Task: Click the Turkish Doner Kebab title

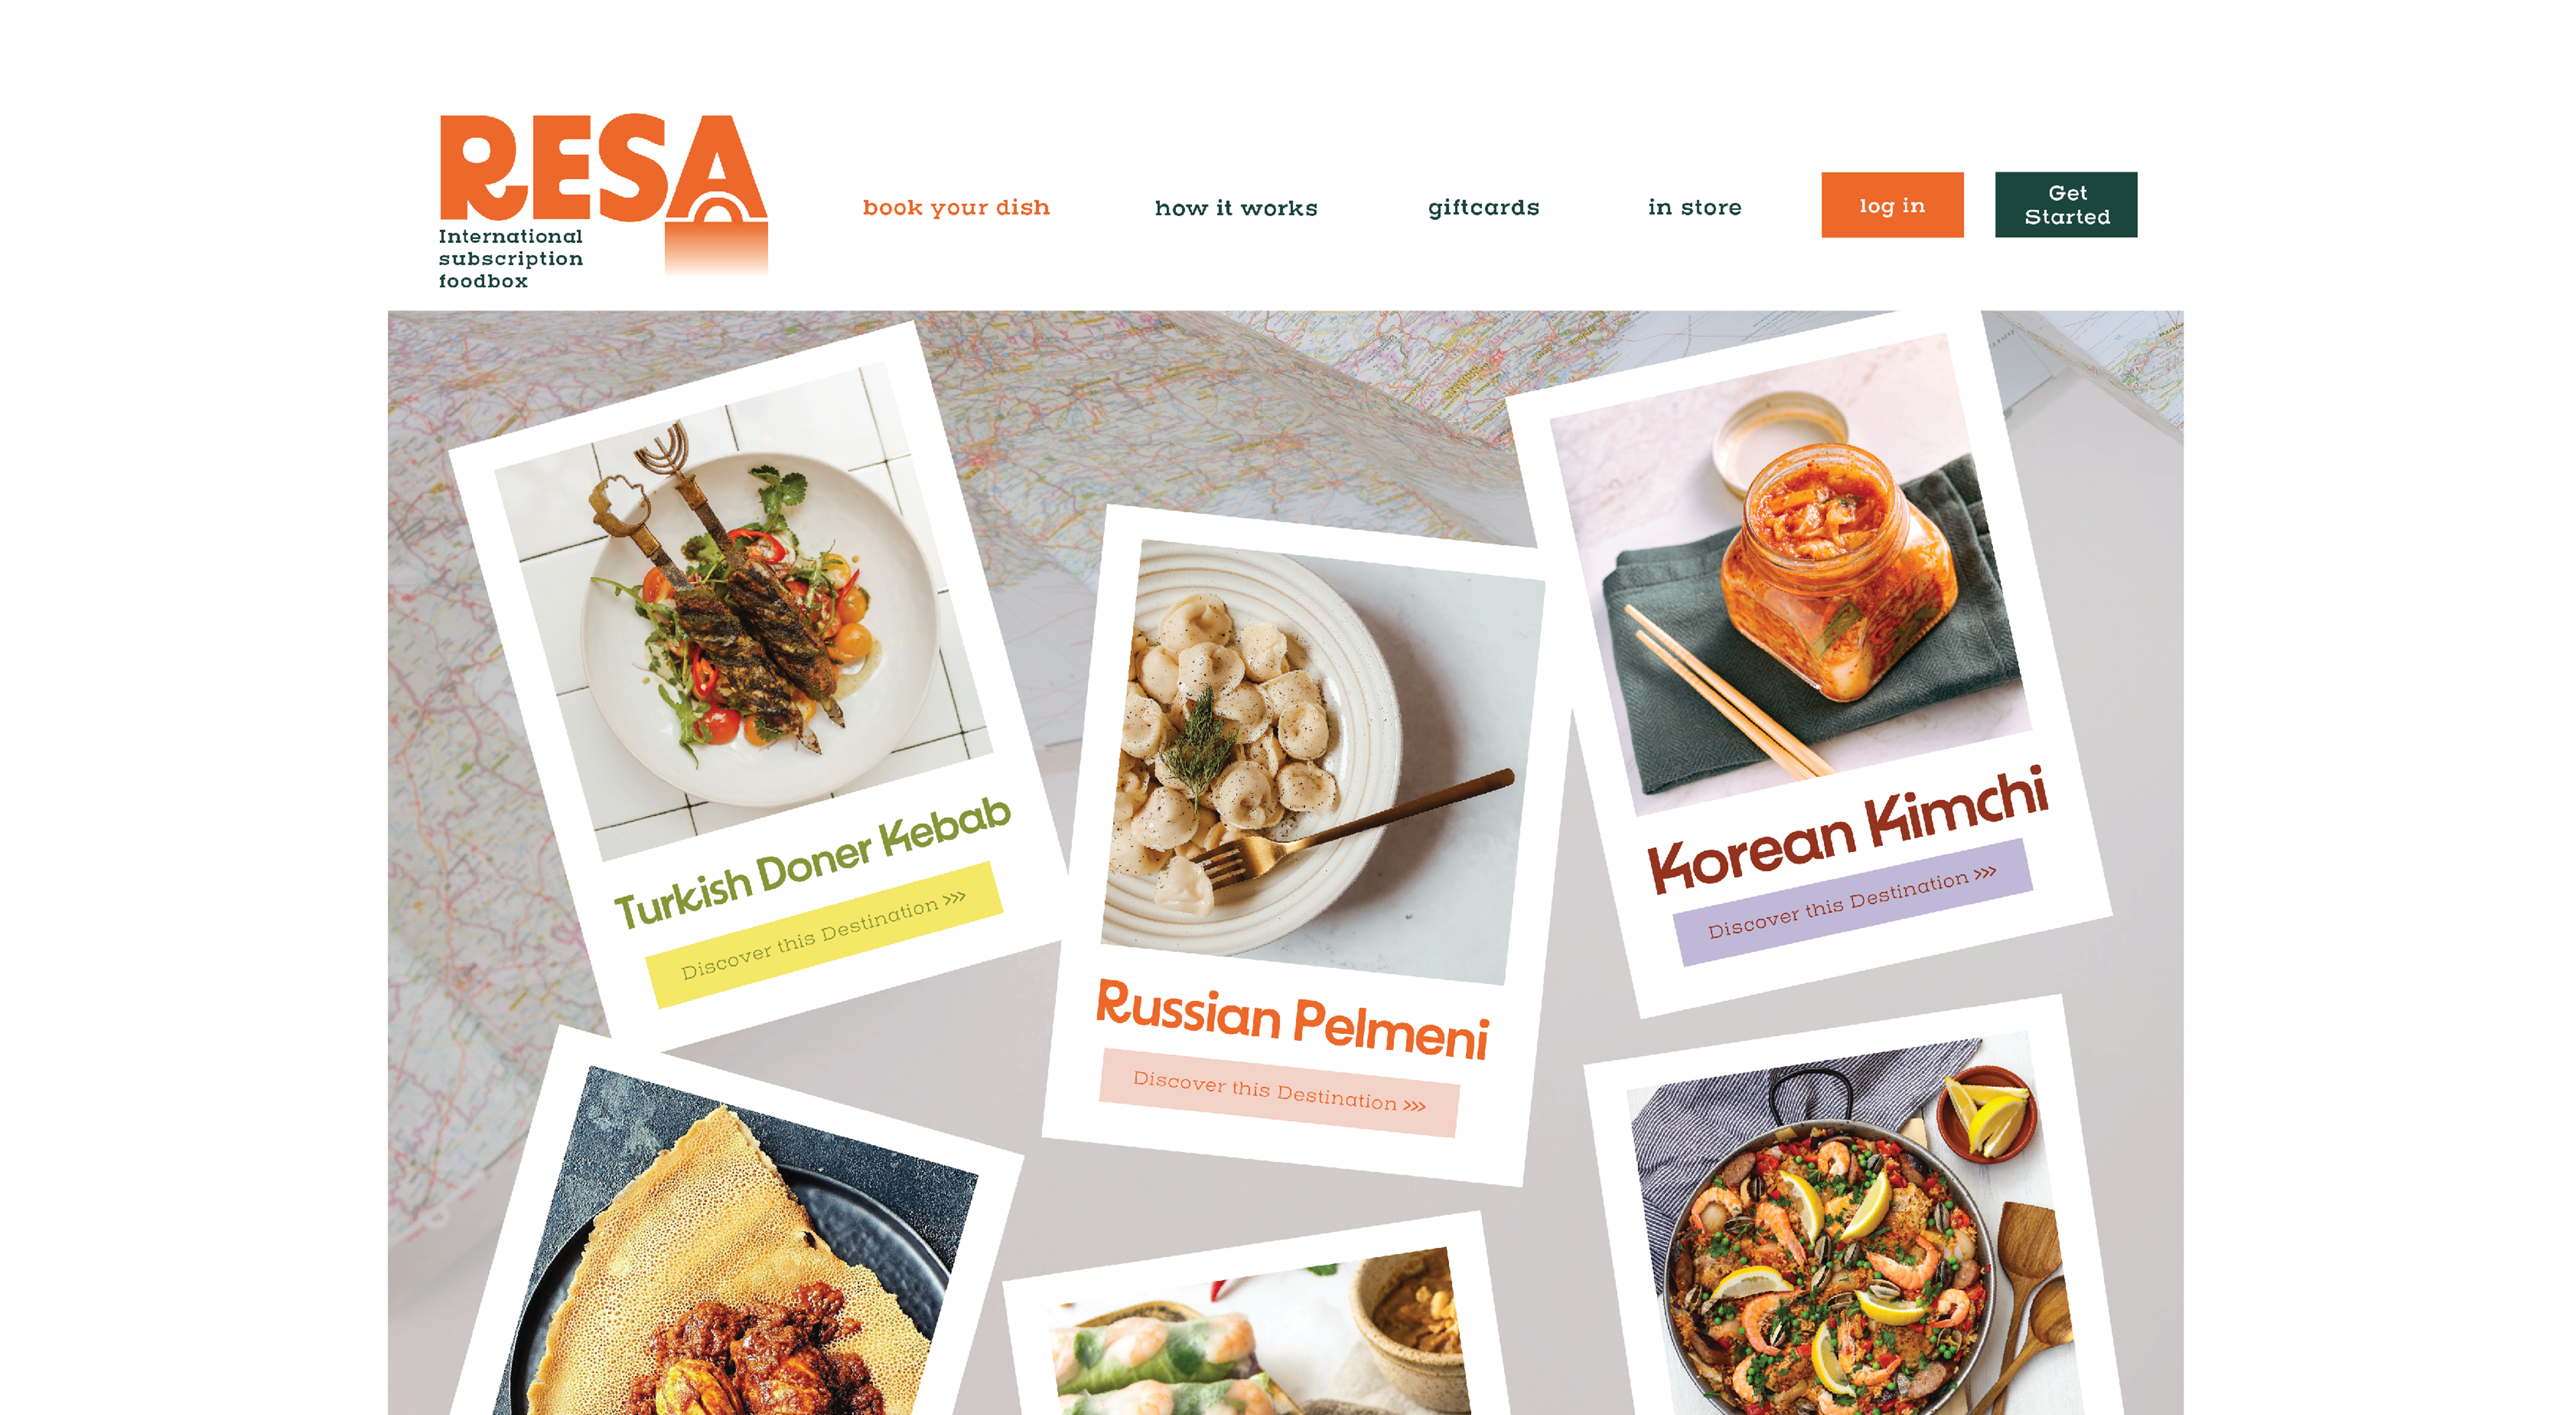Action: (x=812, y=861)
